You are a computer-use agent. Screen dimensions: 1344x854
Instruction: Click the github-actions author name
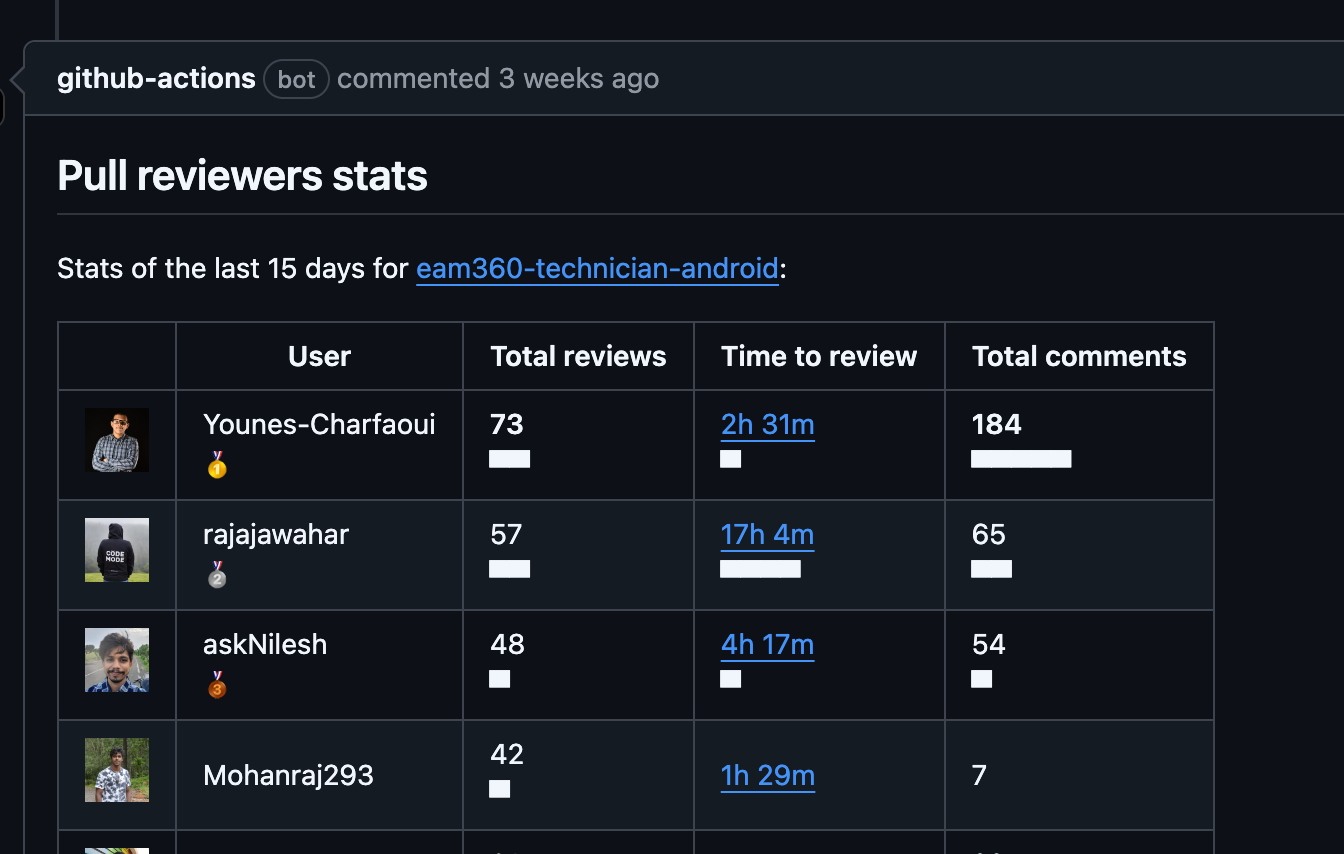[x=156, y=79]
